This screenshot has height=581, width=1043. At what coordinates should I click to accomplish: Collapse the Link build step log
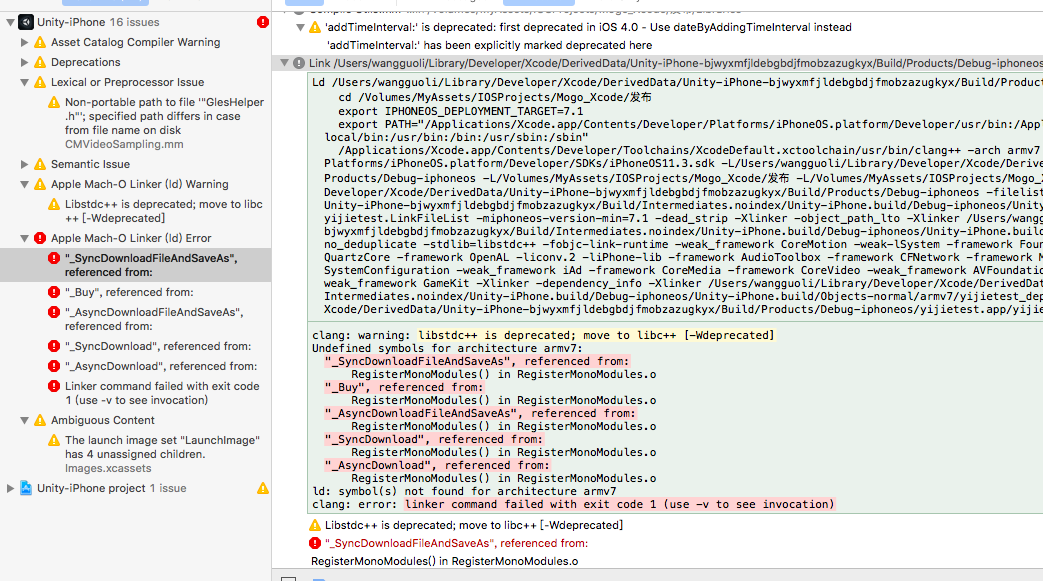click(x=285, y=63)
